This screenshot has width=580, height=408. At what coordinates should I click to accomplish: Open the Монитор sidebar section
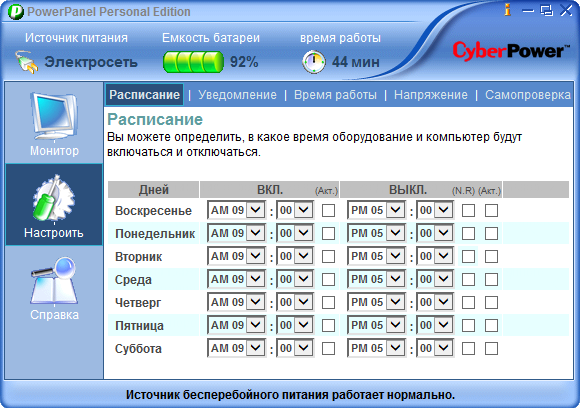pos(54,123)
